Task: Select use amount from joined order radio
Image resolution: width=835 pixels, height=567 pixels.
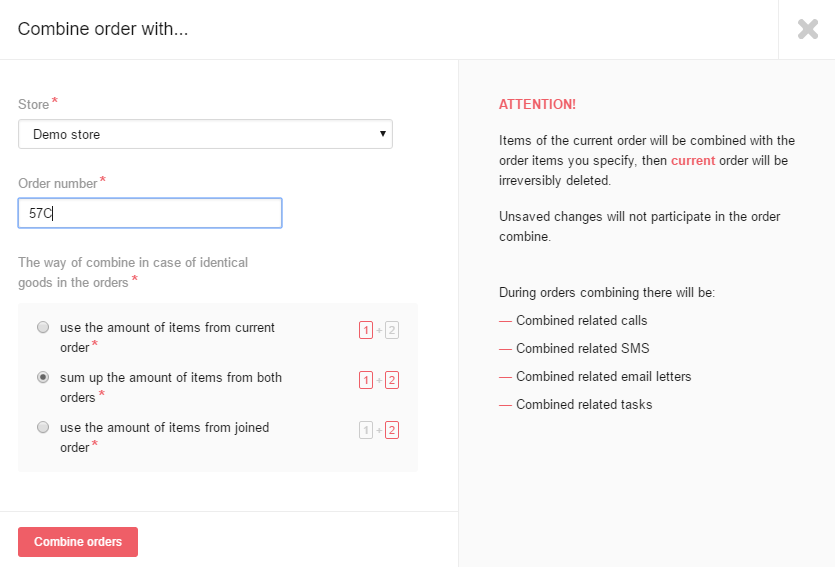Action: coord(43,427)
